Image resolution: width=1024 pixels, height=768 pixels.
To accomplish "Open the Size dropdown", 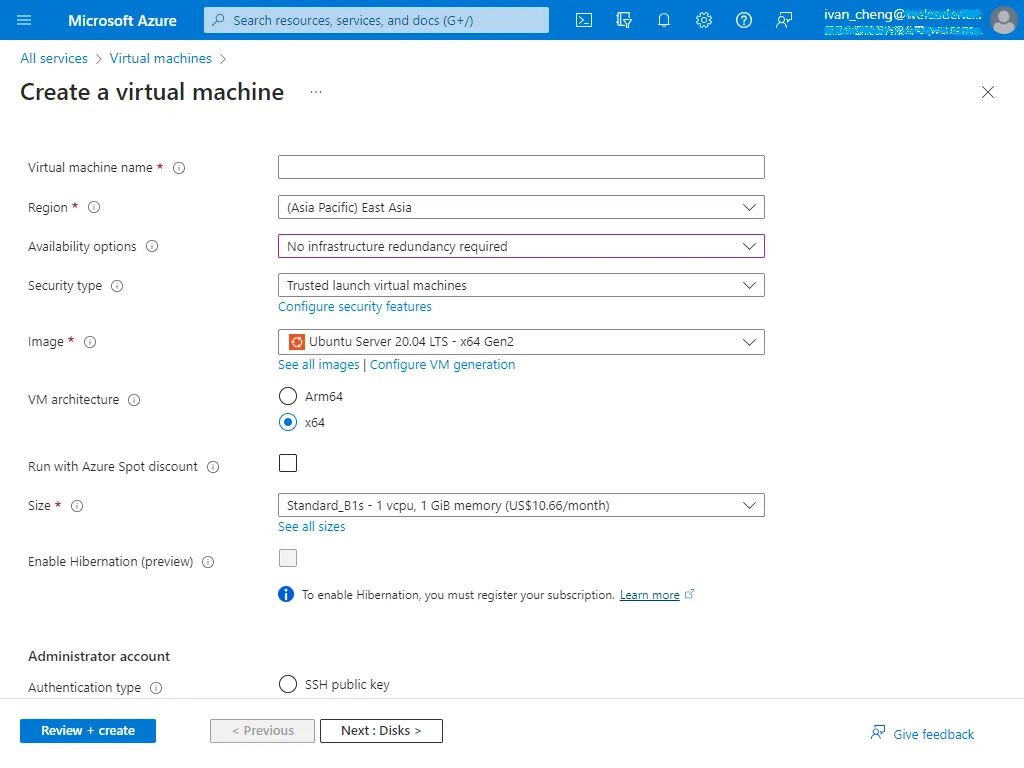I will tap(521, 505).
